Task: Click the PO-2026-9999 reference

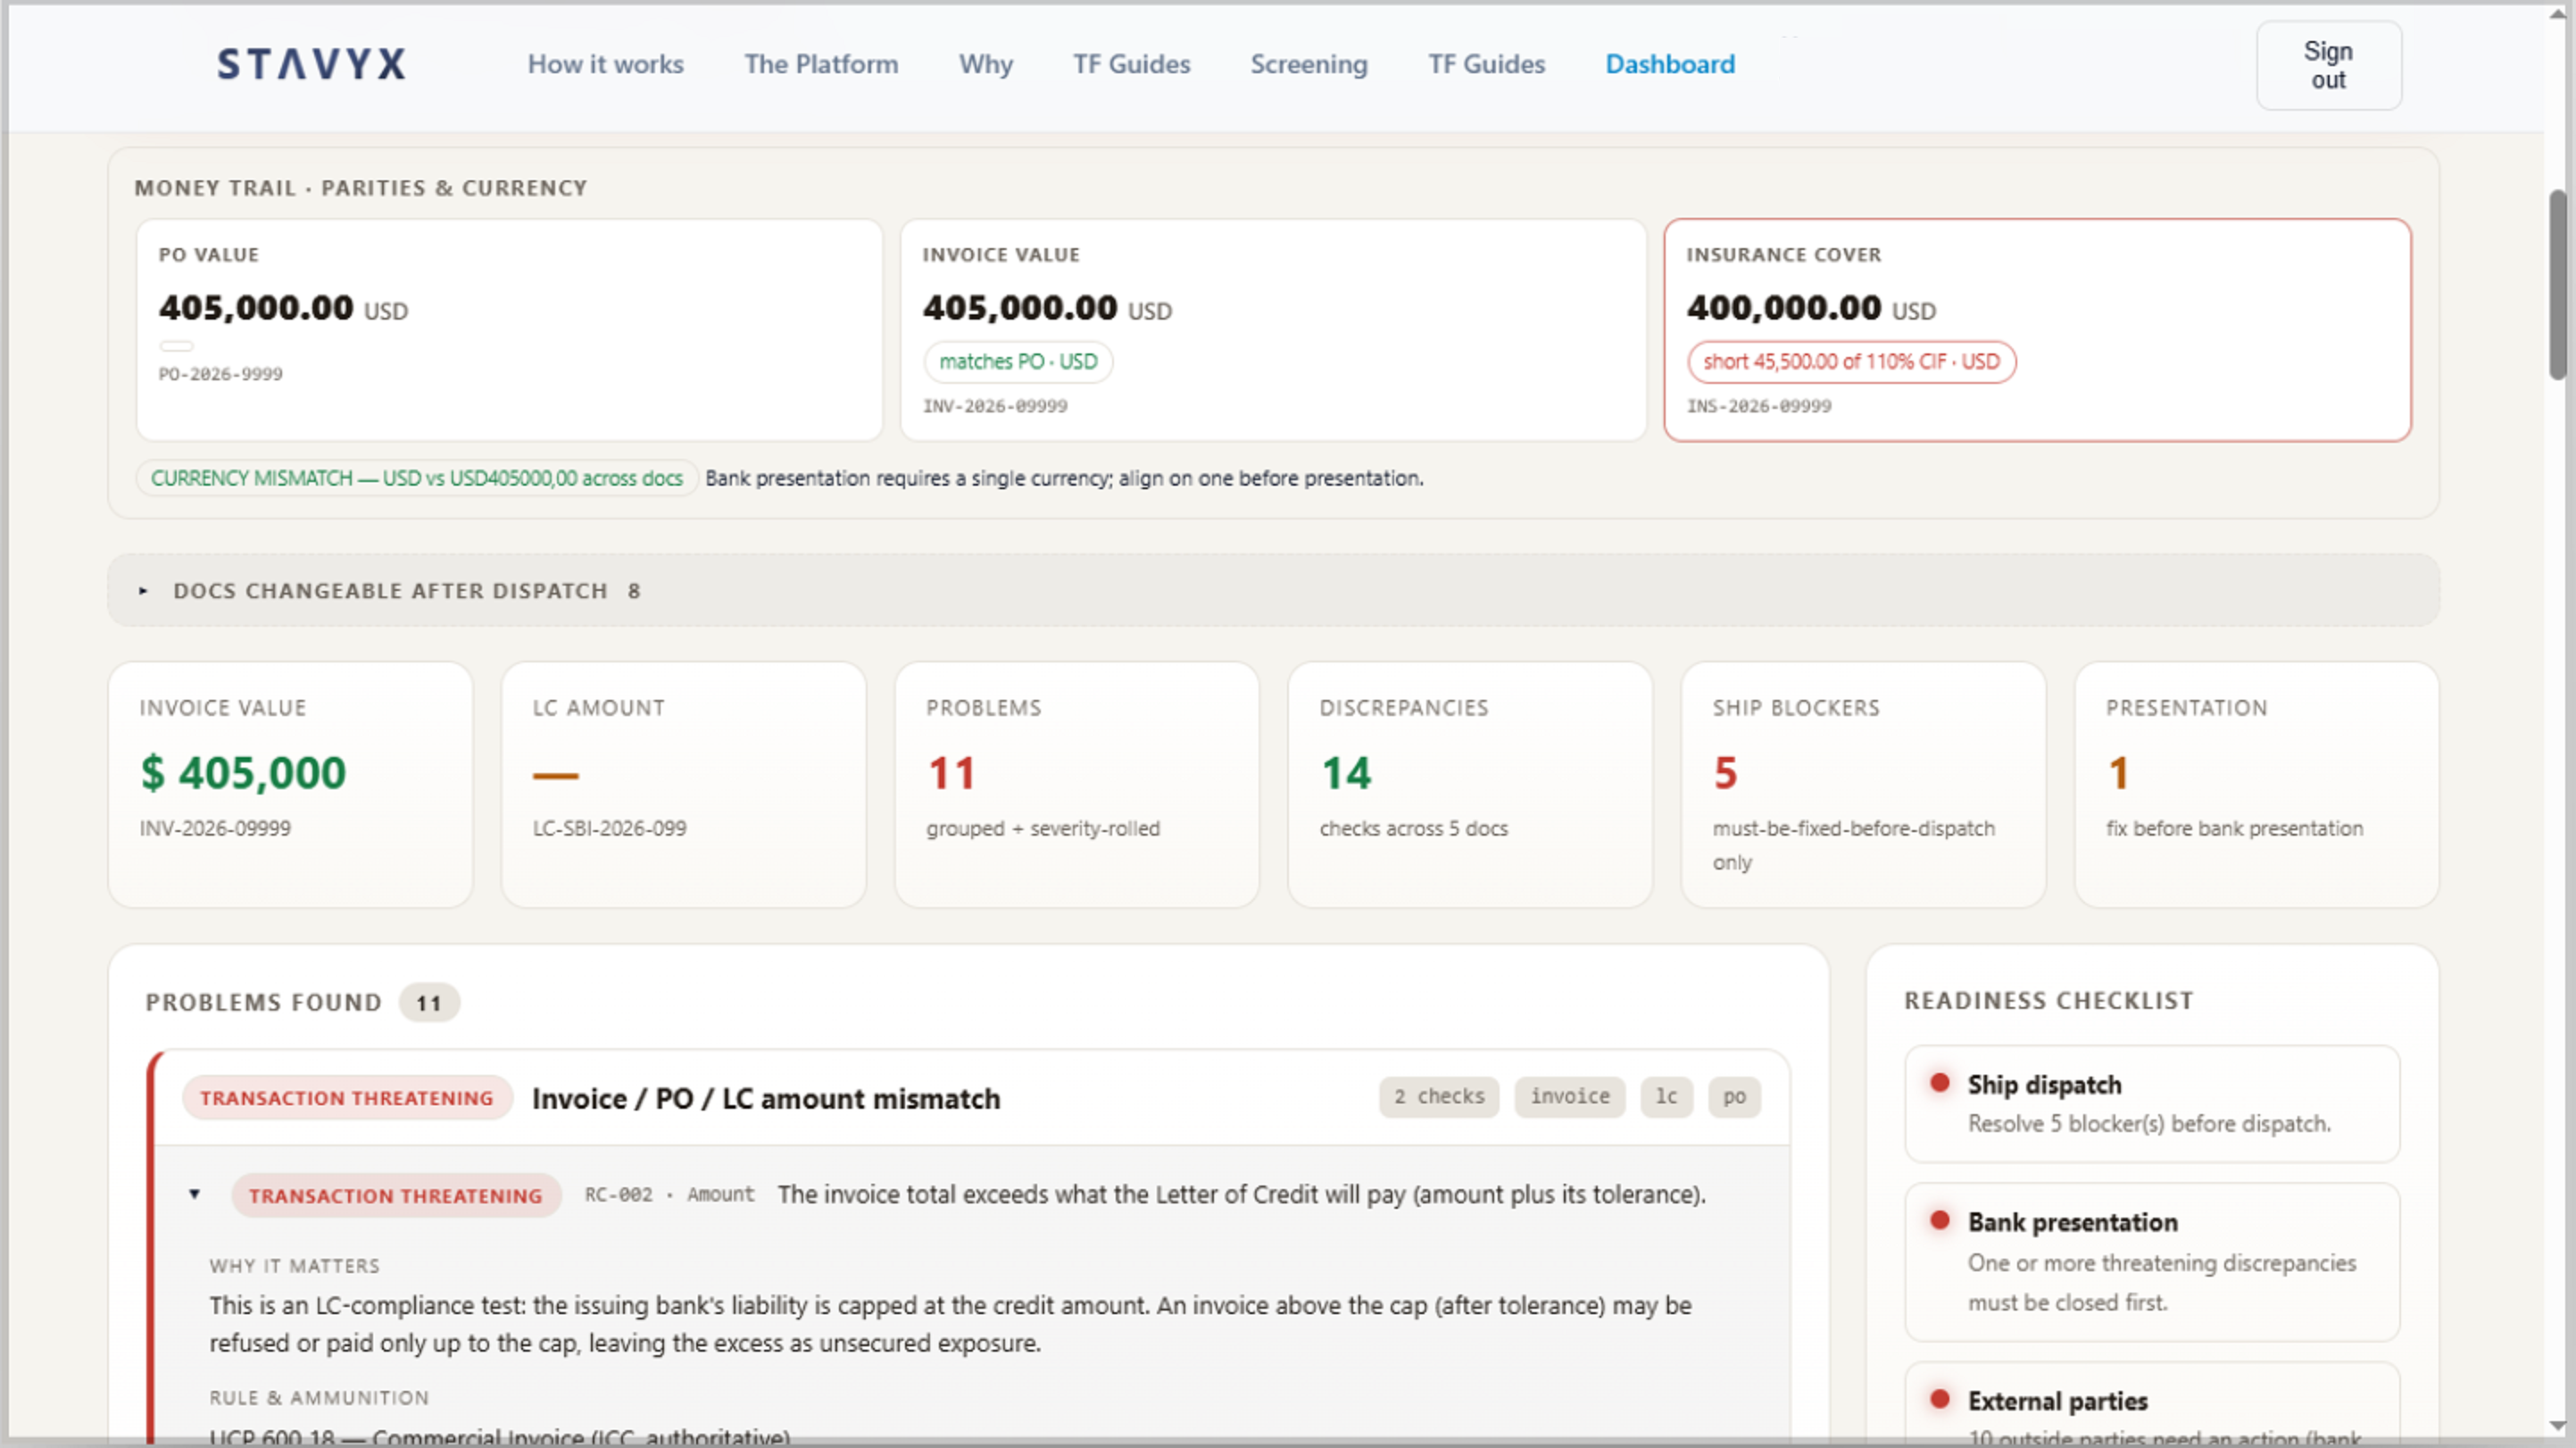Action: 220,374
